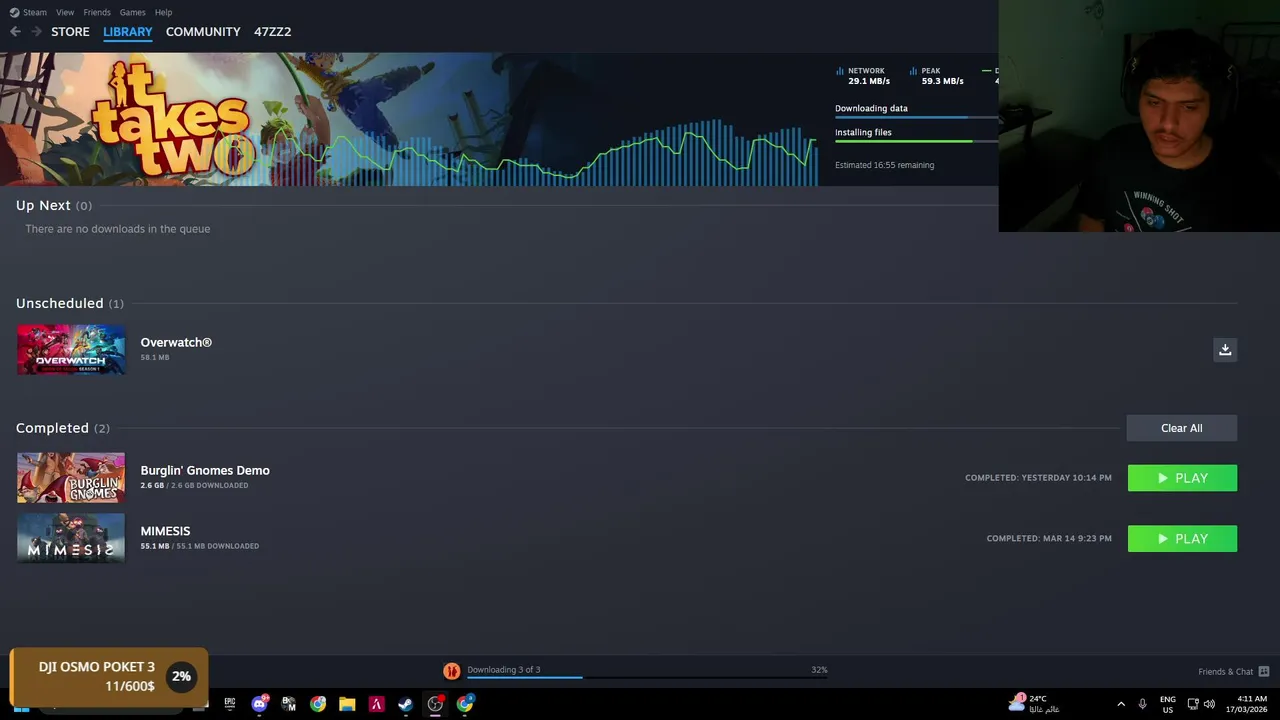The height and width of the screenshot is (720, 1280).
Task: Open the Overwatch game thumbnail
Action: click(71, 349)
